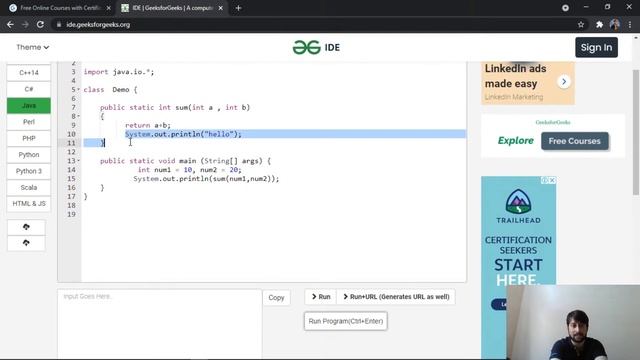Select the C# language option
The image size is (640, 360).
[29, 89]
